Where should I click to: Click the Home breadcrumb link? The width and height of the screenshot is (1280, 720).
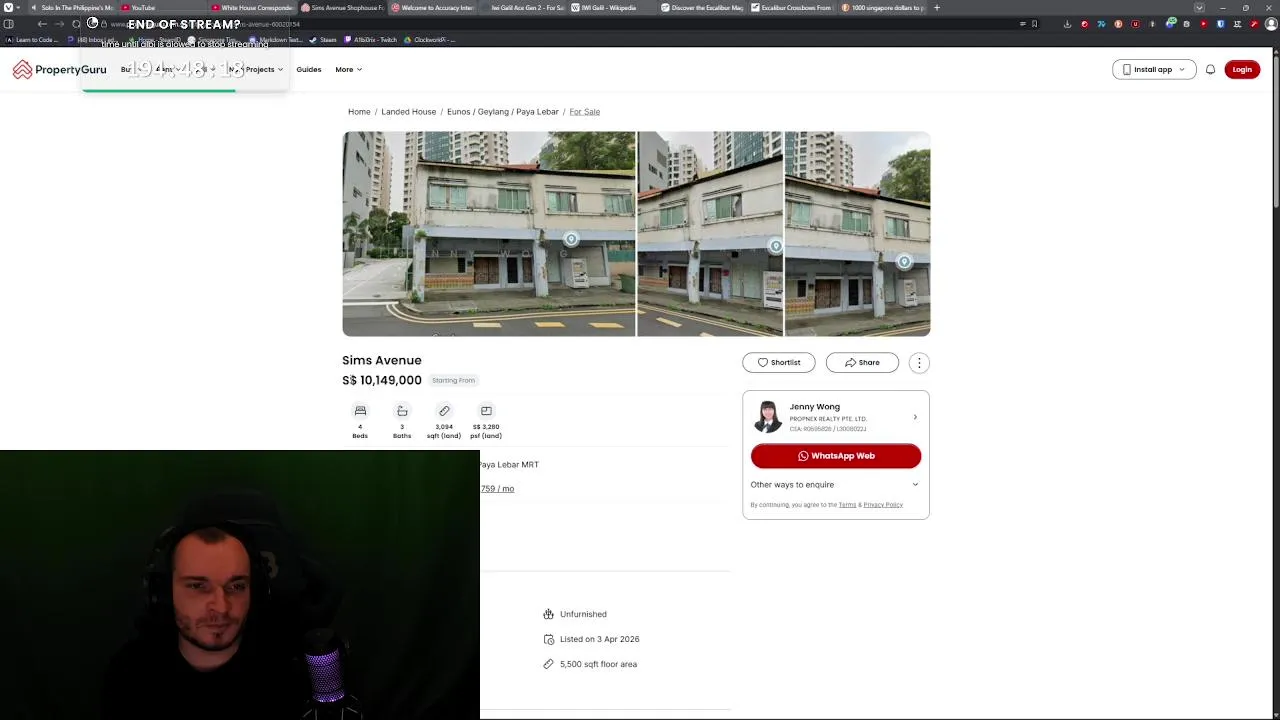point(359,112)
